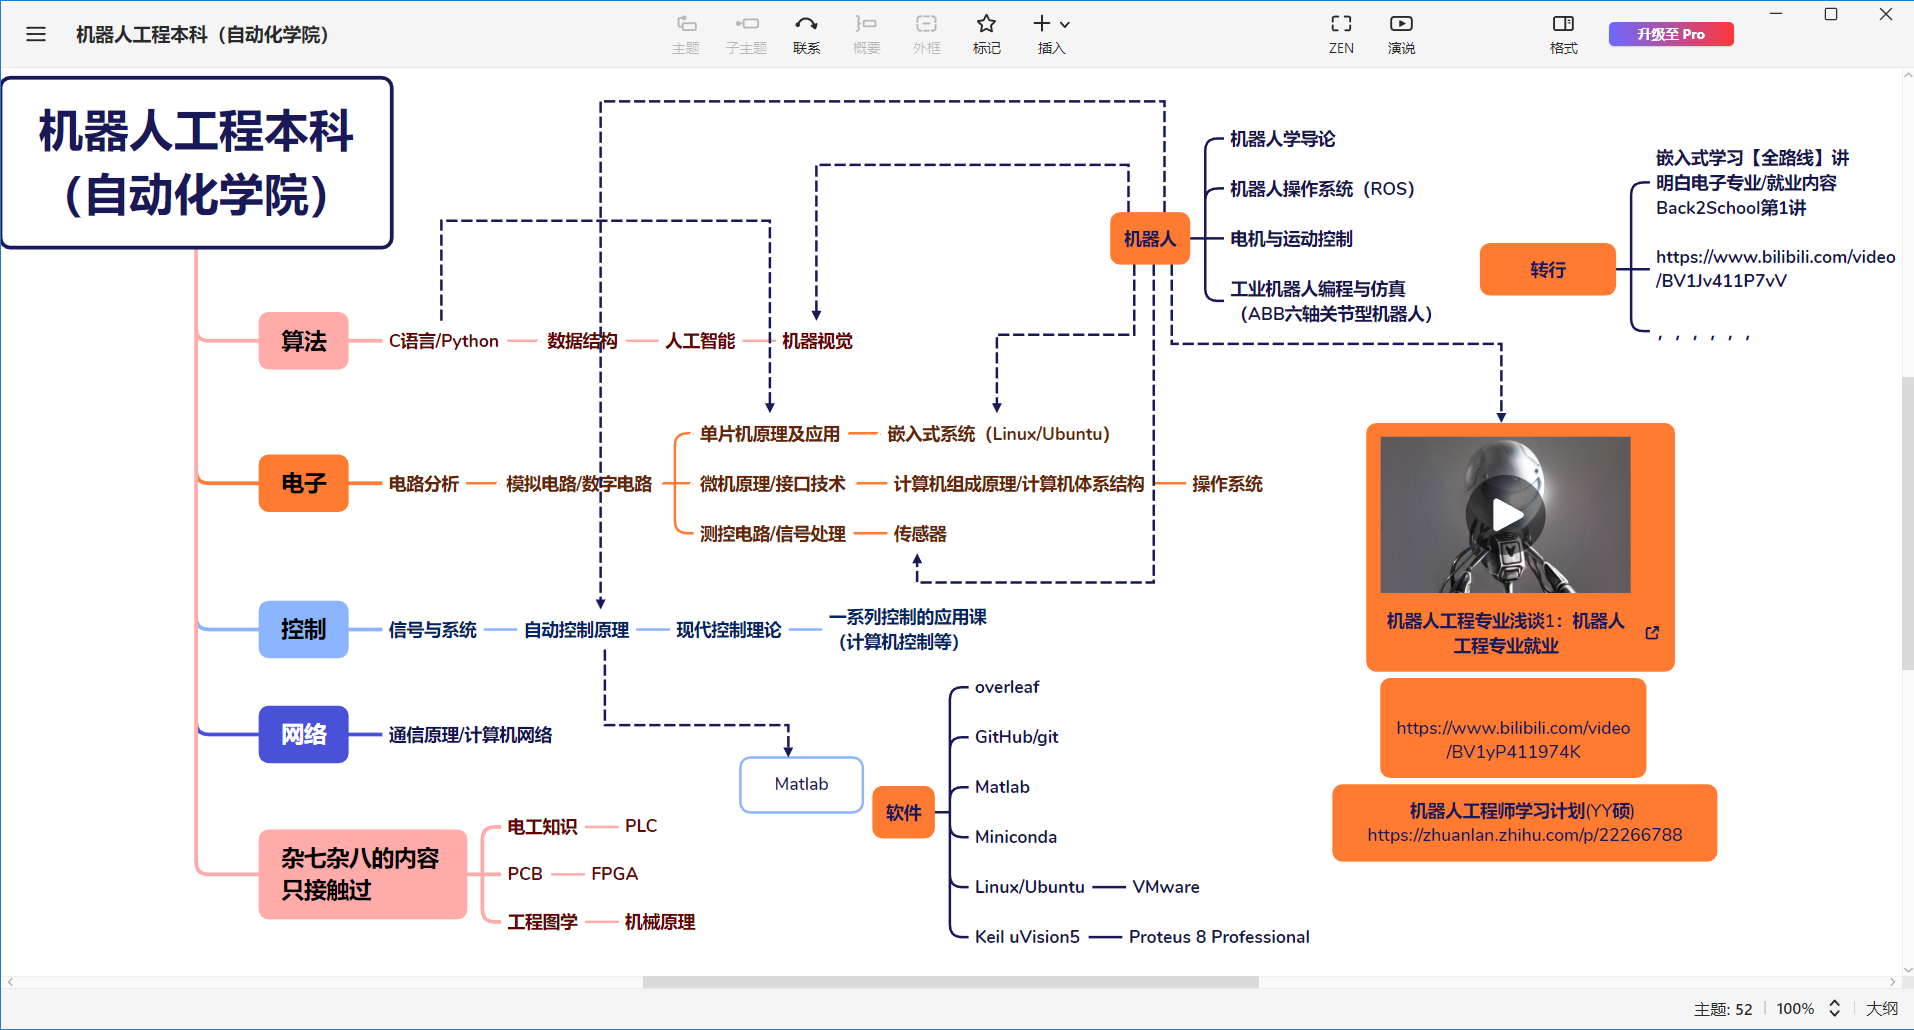Select the 联系 relationship tool
1914x1030 pixels.
coord(806,34)
